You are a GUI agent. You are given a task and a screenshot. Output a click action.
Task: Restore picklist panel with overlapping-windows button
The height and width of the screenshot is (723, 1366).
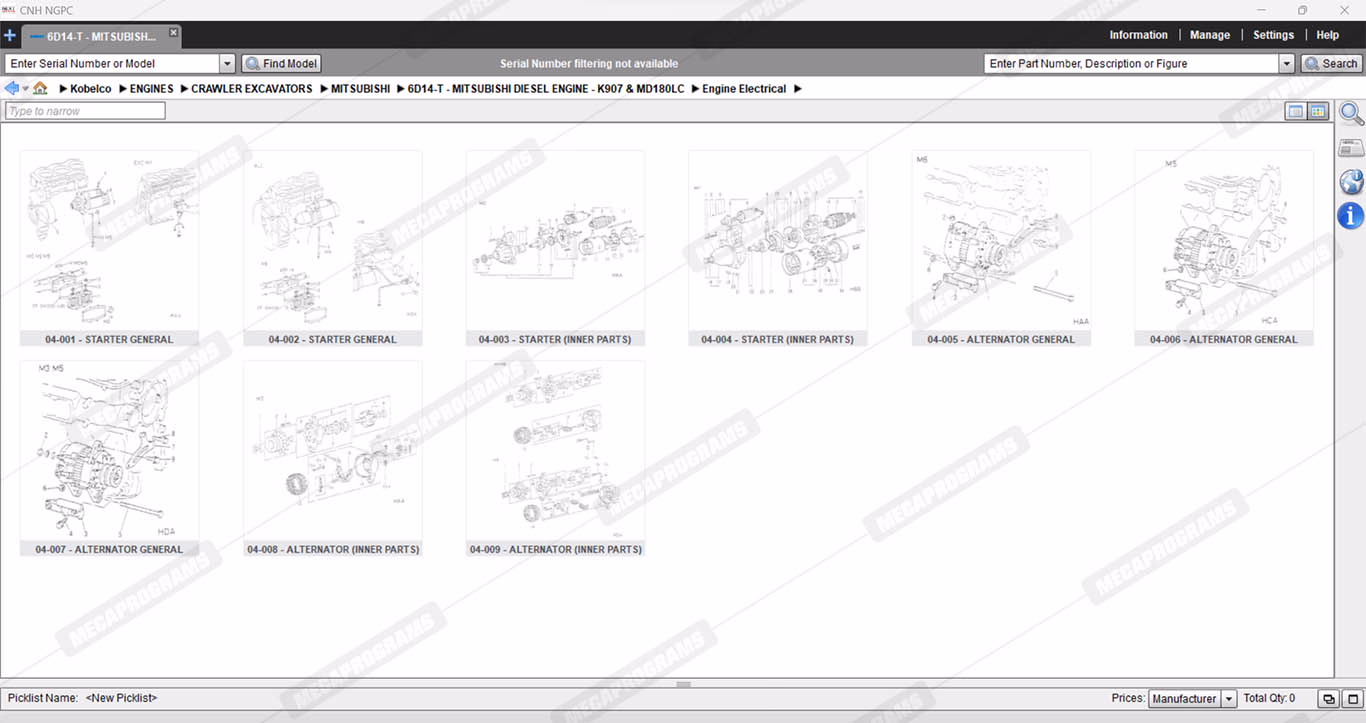(x=1328, y=699)
